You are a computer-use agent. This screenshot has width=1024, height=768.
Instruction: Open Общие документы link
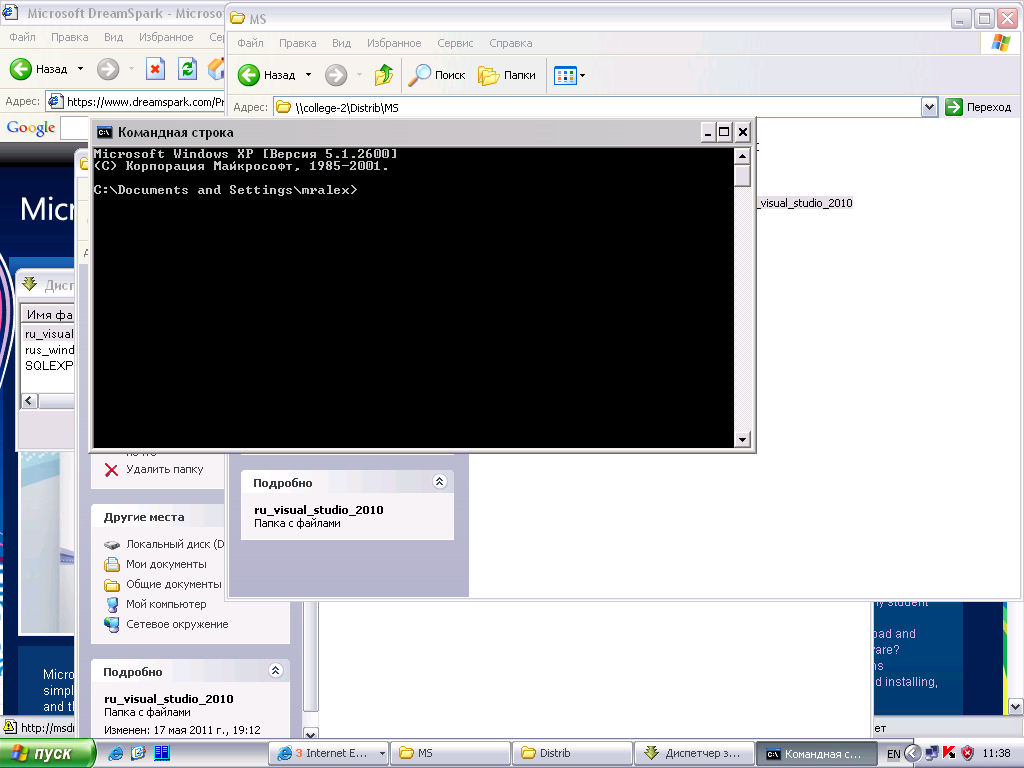point(163,584)
